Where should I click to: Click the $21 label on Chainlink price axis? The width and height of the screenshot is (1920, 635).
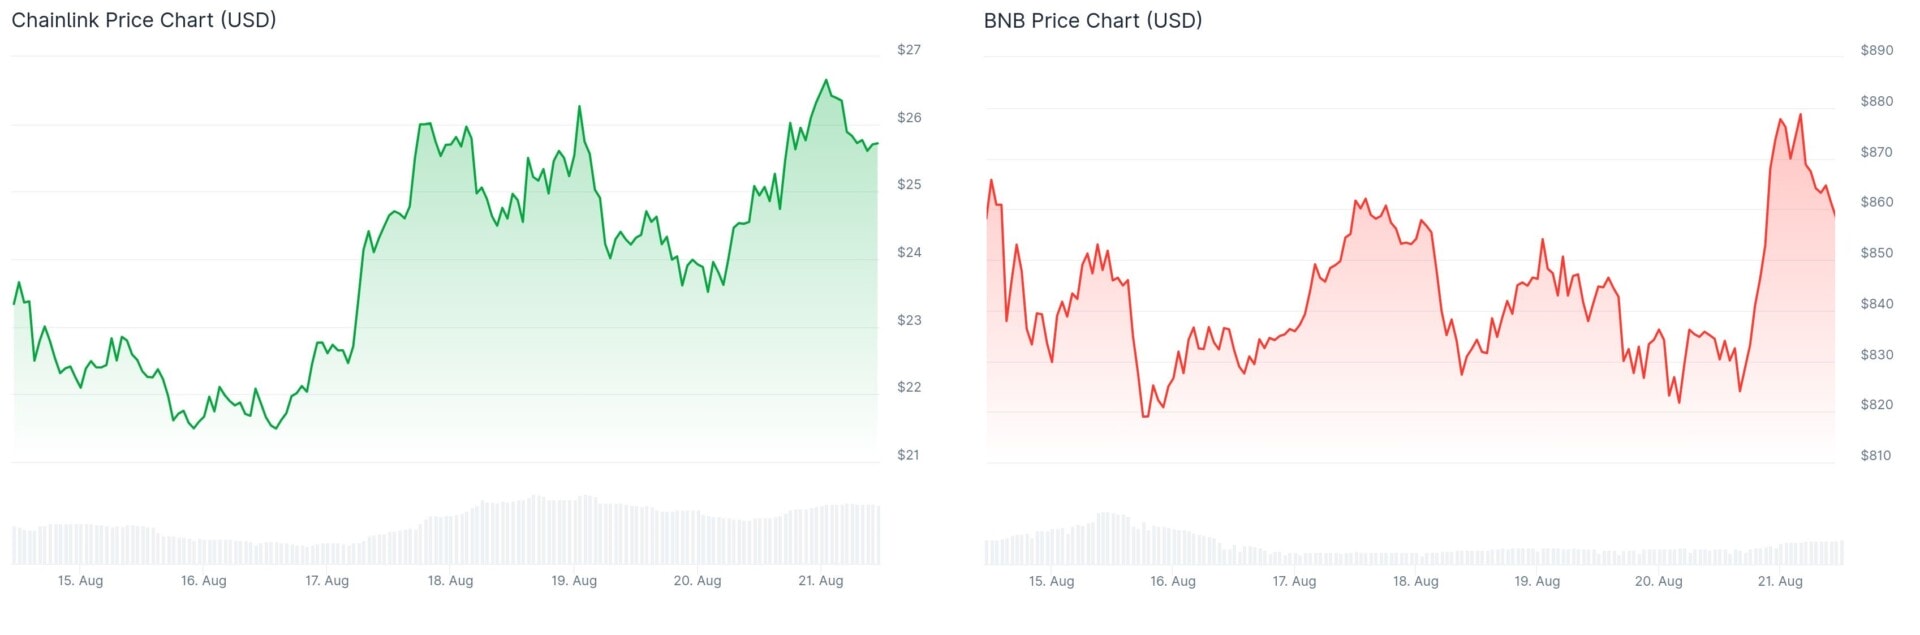coord(908,456)
